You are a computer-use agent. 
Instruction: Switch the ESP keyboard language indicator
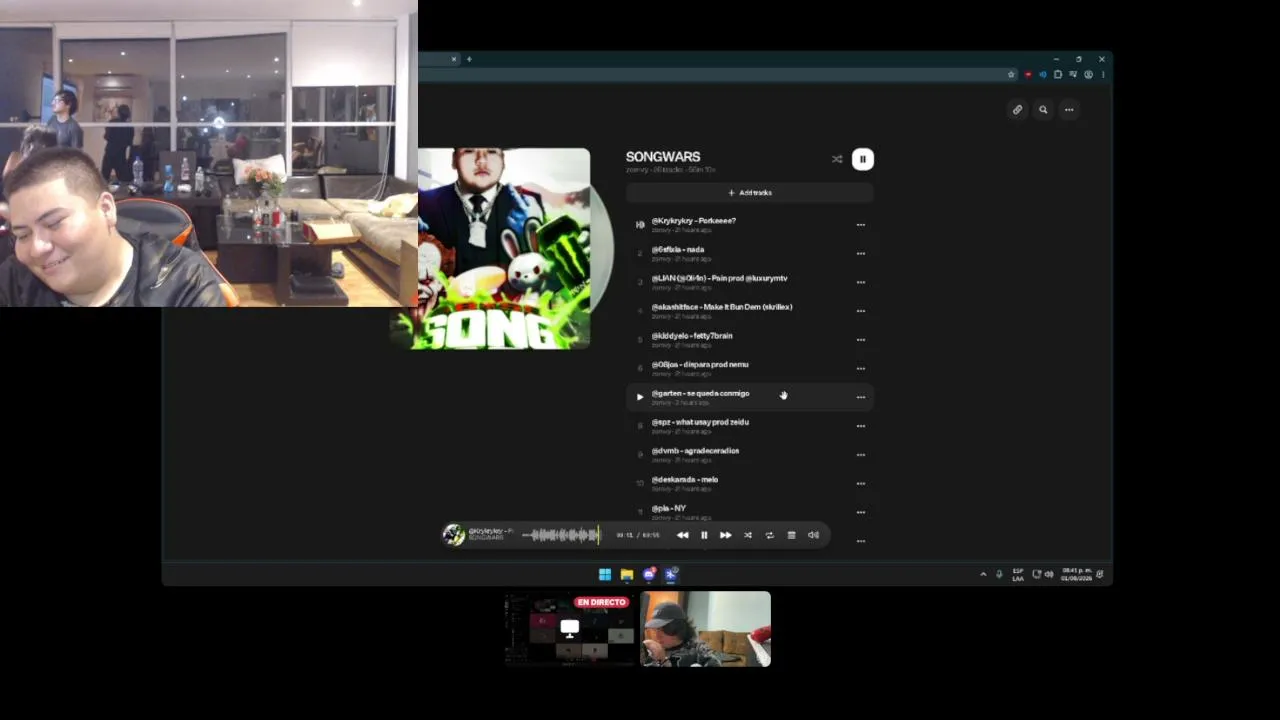(x=1018, y=574)
